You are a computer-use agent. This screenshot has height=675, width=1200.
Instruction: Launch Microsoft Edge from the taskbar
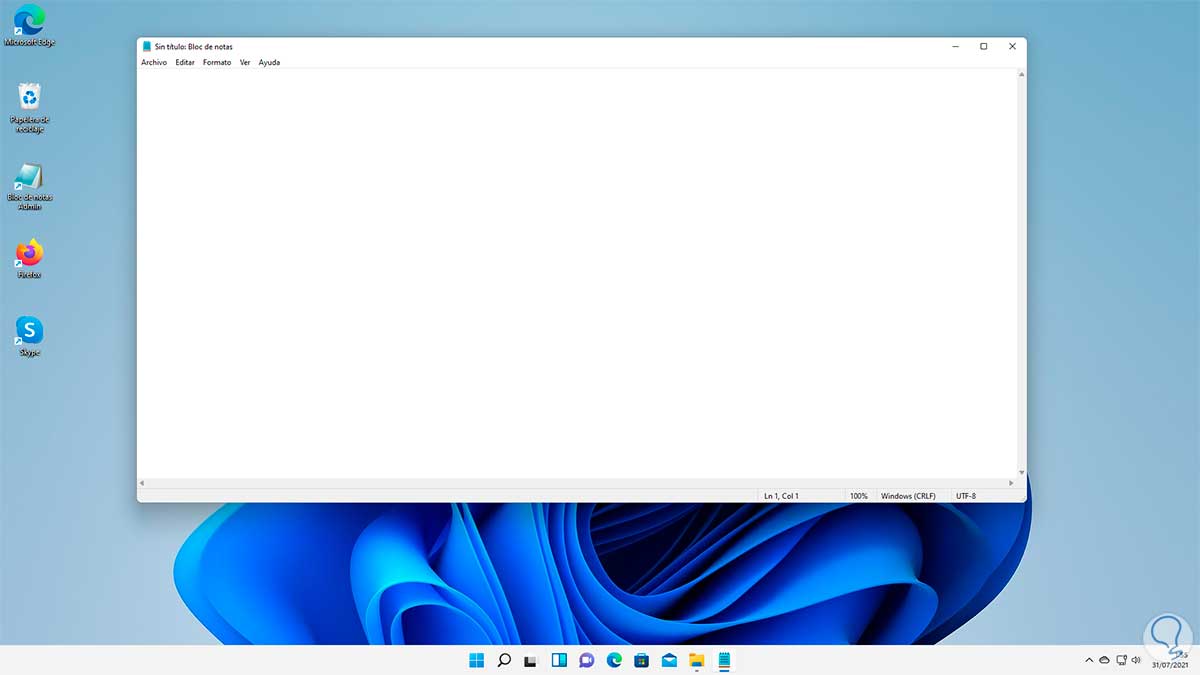pos(614,660)
